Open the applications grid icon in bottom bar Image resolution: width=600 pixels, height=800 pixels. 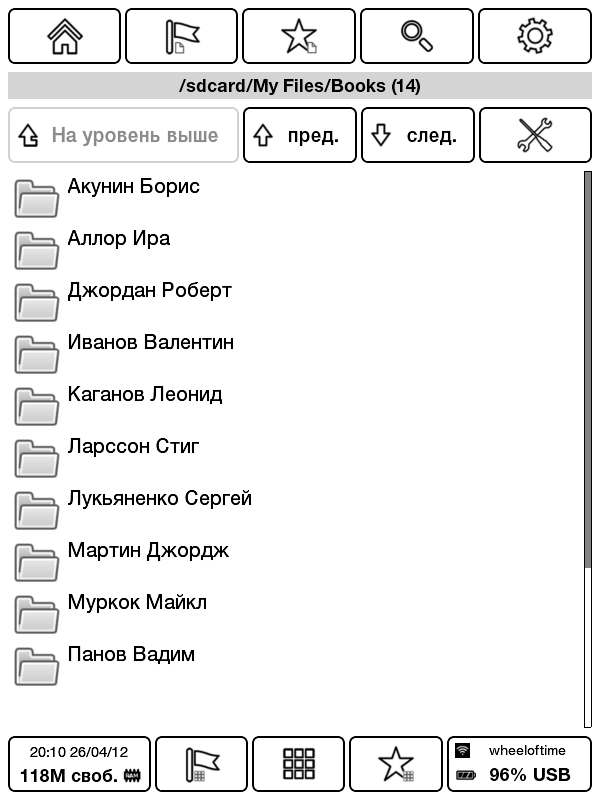pyautogui.click(x=298, y=764)
